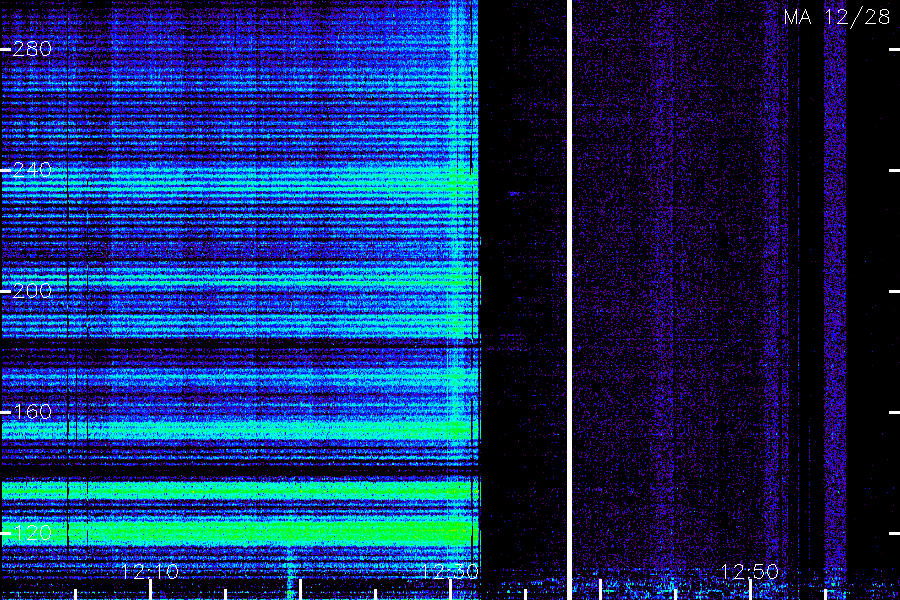Image resolution: width=900 pixels, height=600 pixels.
Task: Click the MA 12/28 date stamp
Action: coord(837,17)
